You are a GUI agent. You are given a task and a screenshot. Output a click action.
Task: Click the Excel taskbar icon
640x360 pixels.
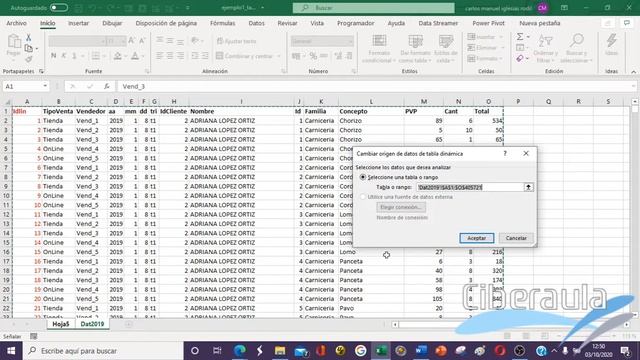[381, 351]
